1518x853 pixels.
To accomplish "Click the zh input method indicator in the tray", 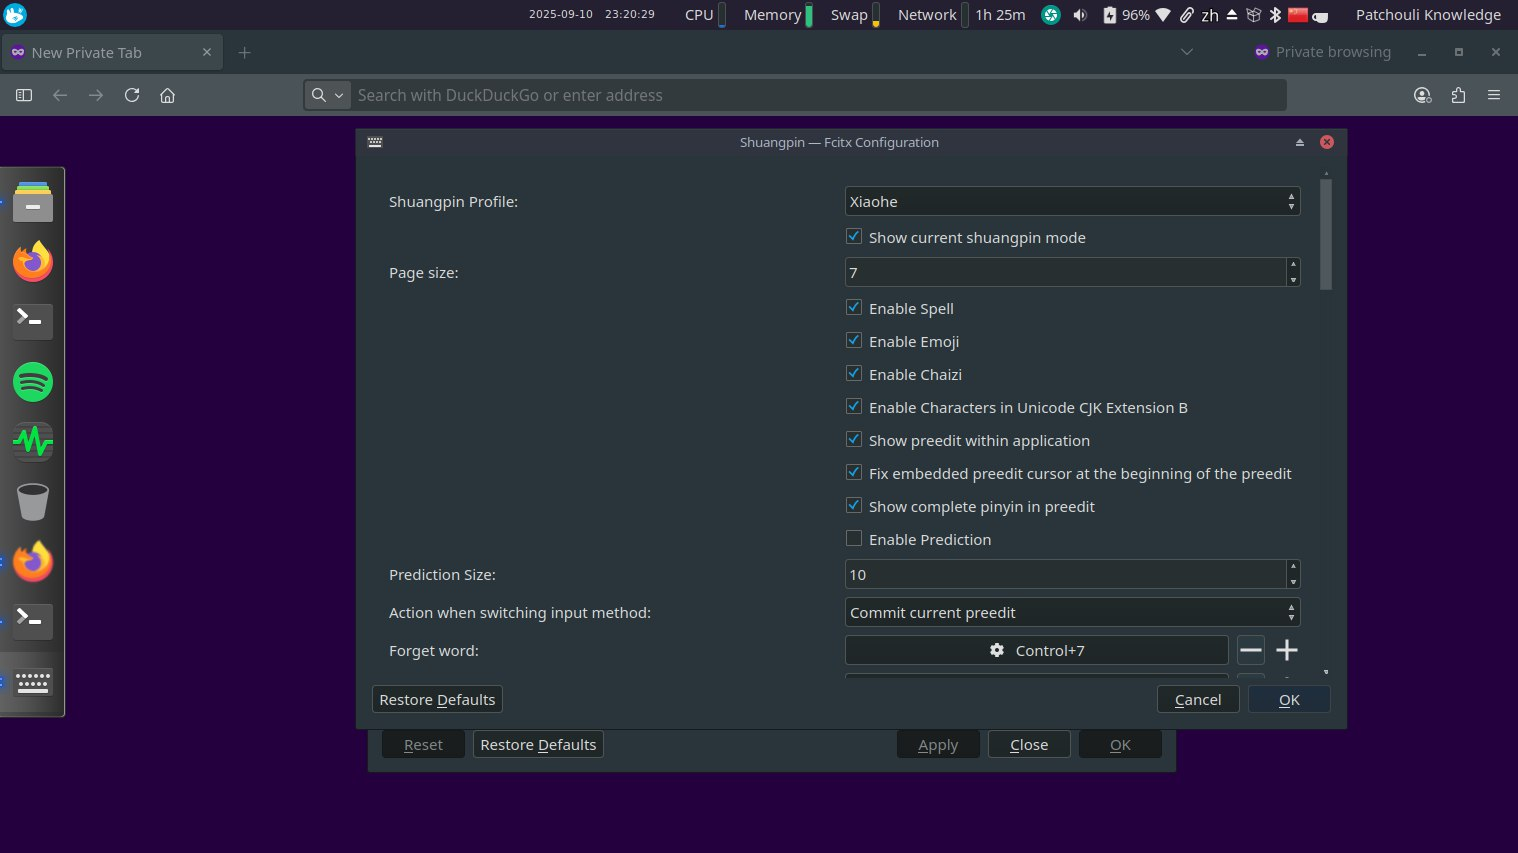I will pyautogui.click(x=1209, y=15).
